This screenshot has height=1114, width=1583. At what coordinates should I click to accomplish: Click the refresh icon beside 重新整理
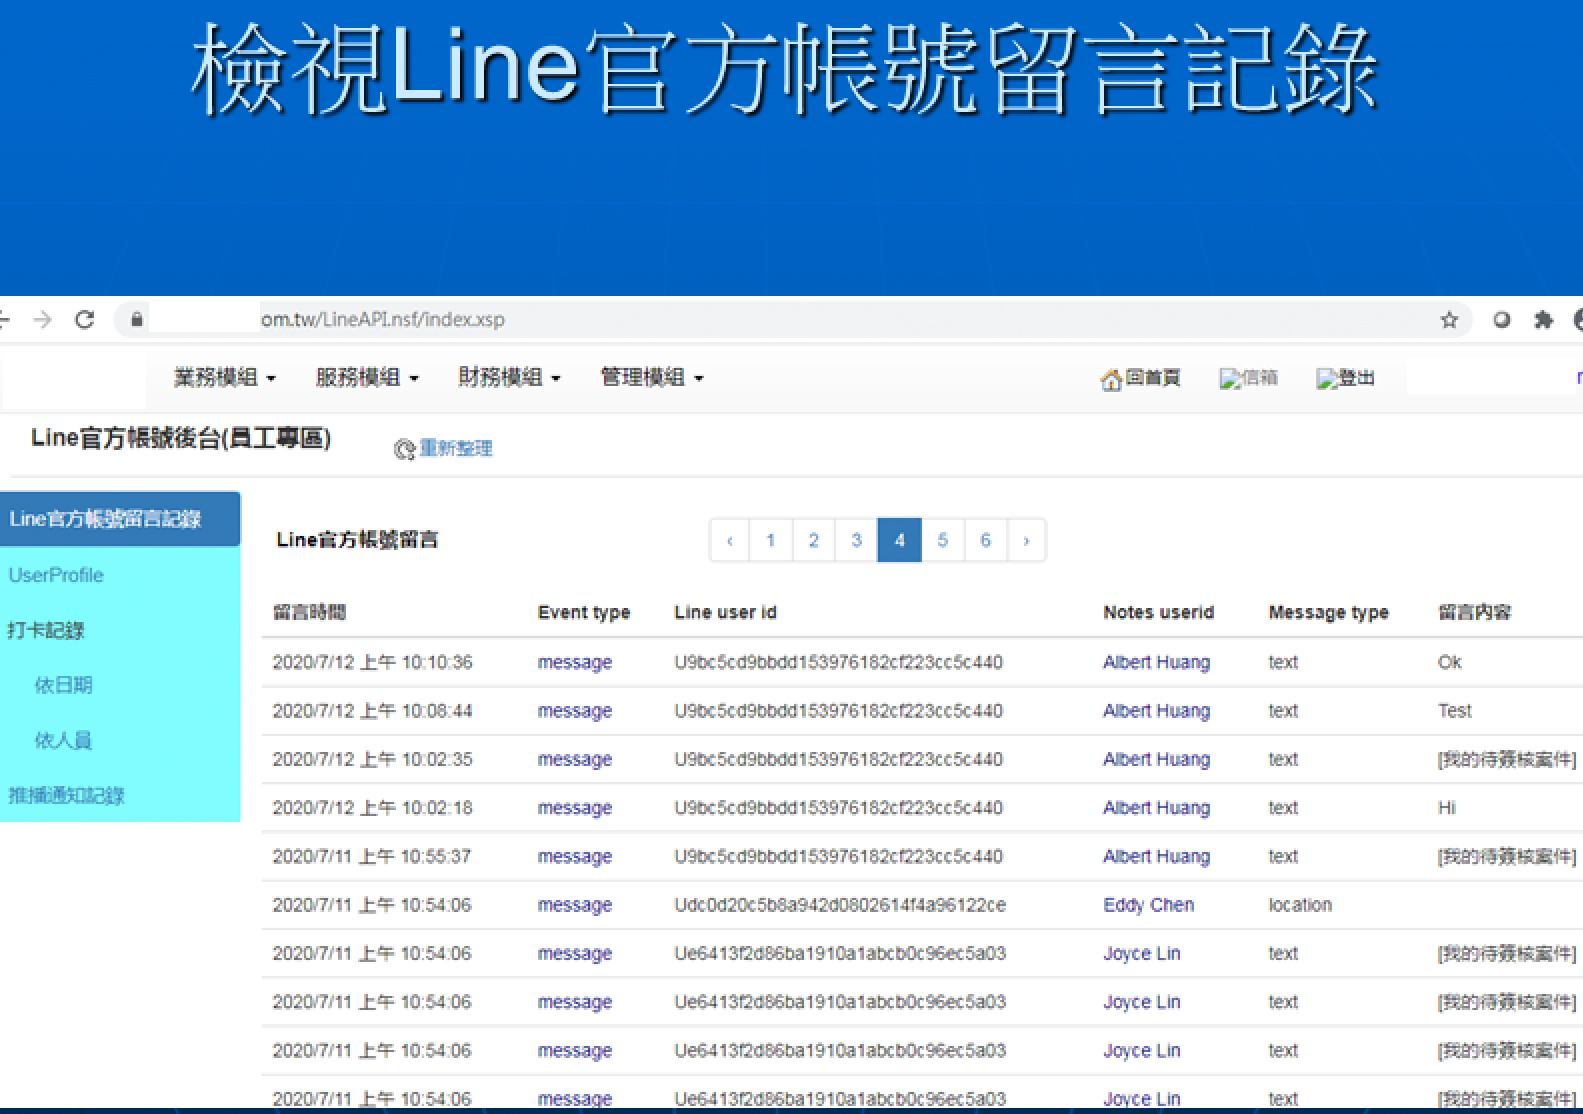(404, 450)
